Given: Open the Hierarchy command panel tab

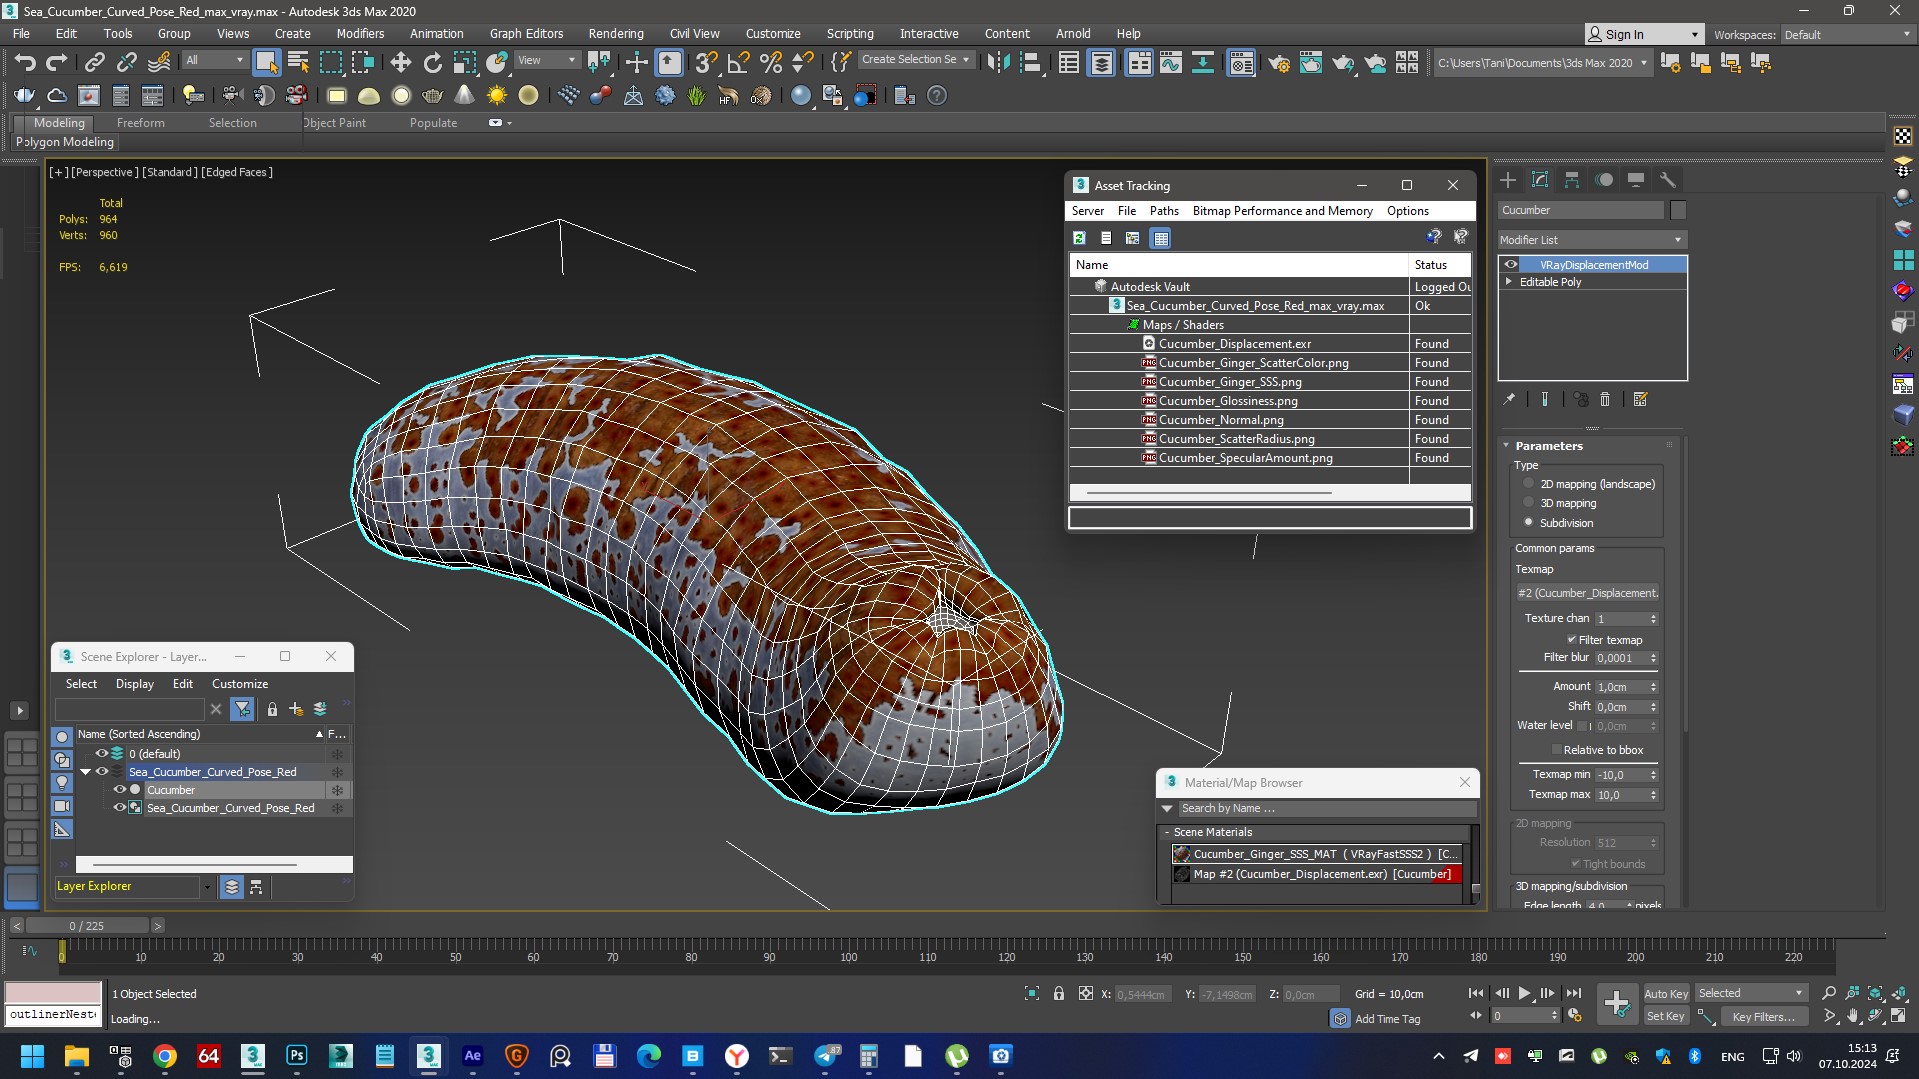Looking at the screenshot, I should (1572, 180).
